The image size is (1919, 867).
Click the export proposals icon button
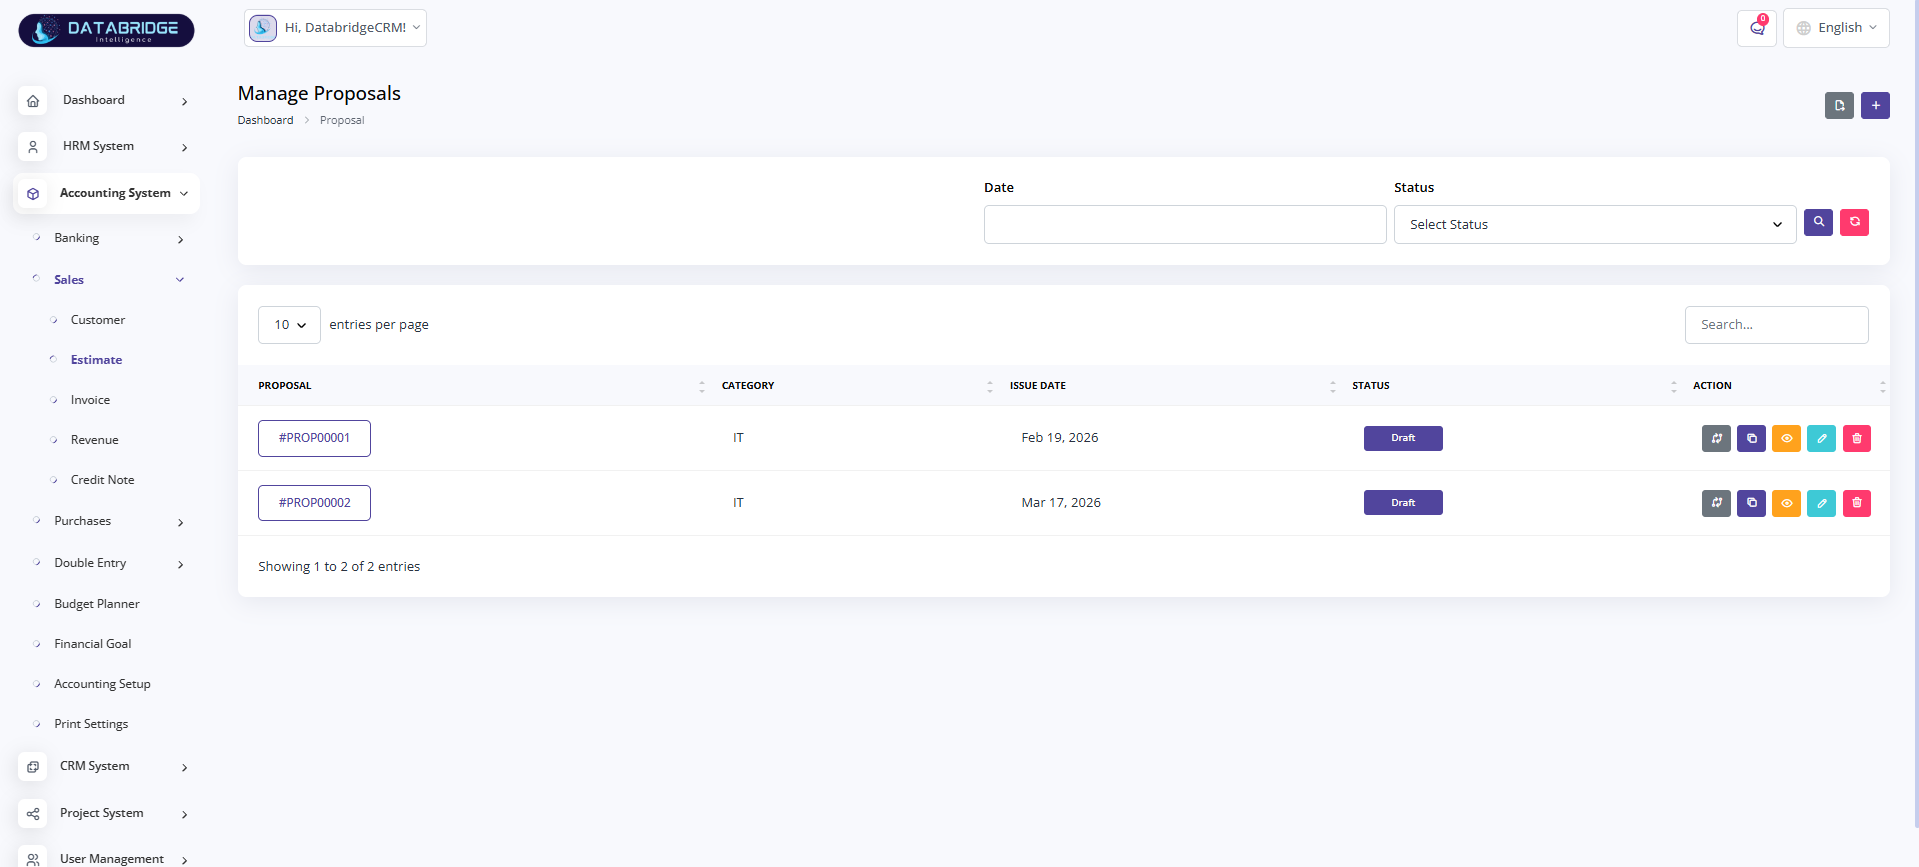click(x=1839, y=105)
